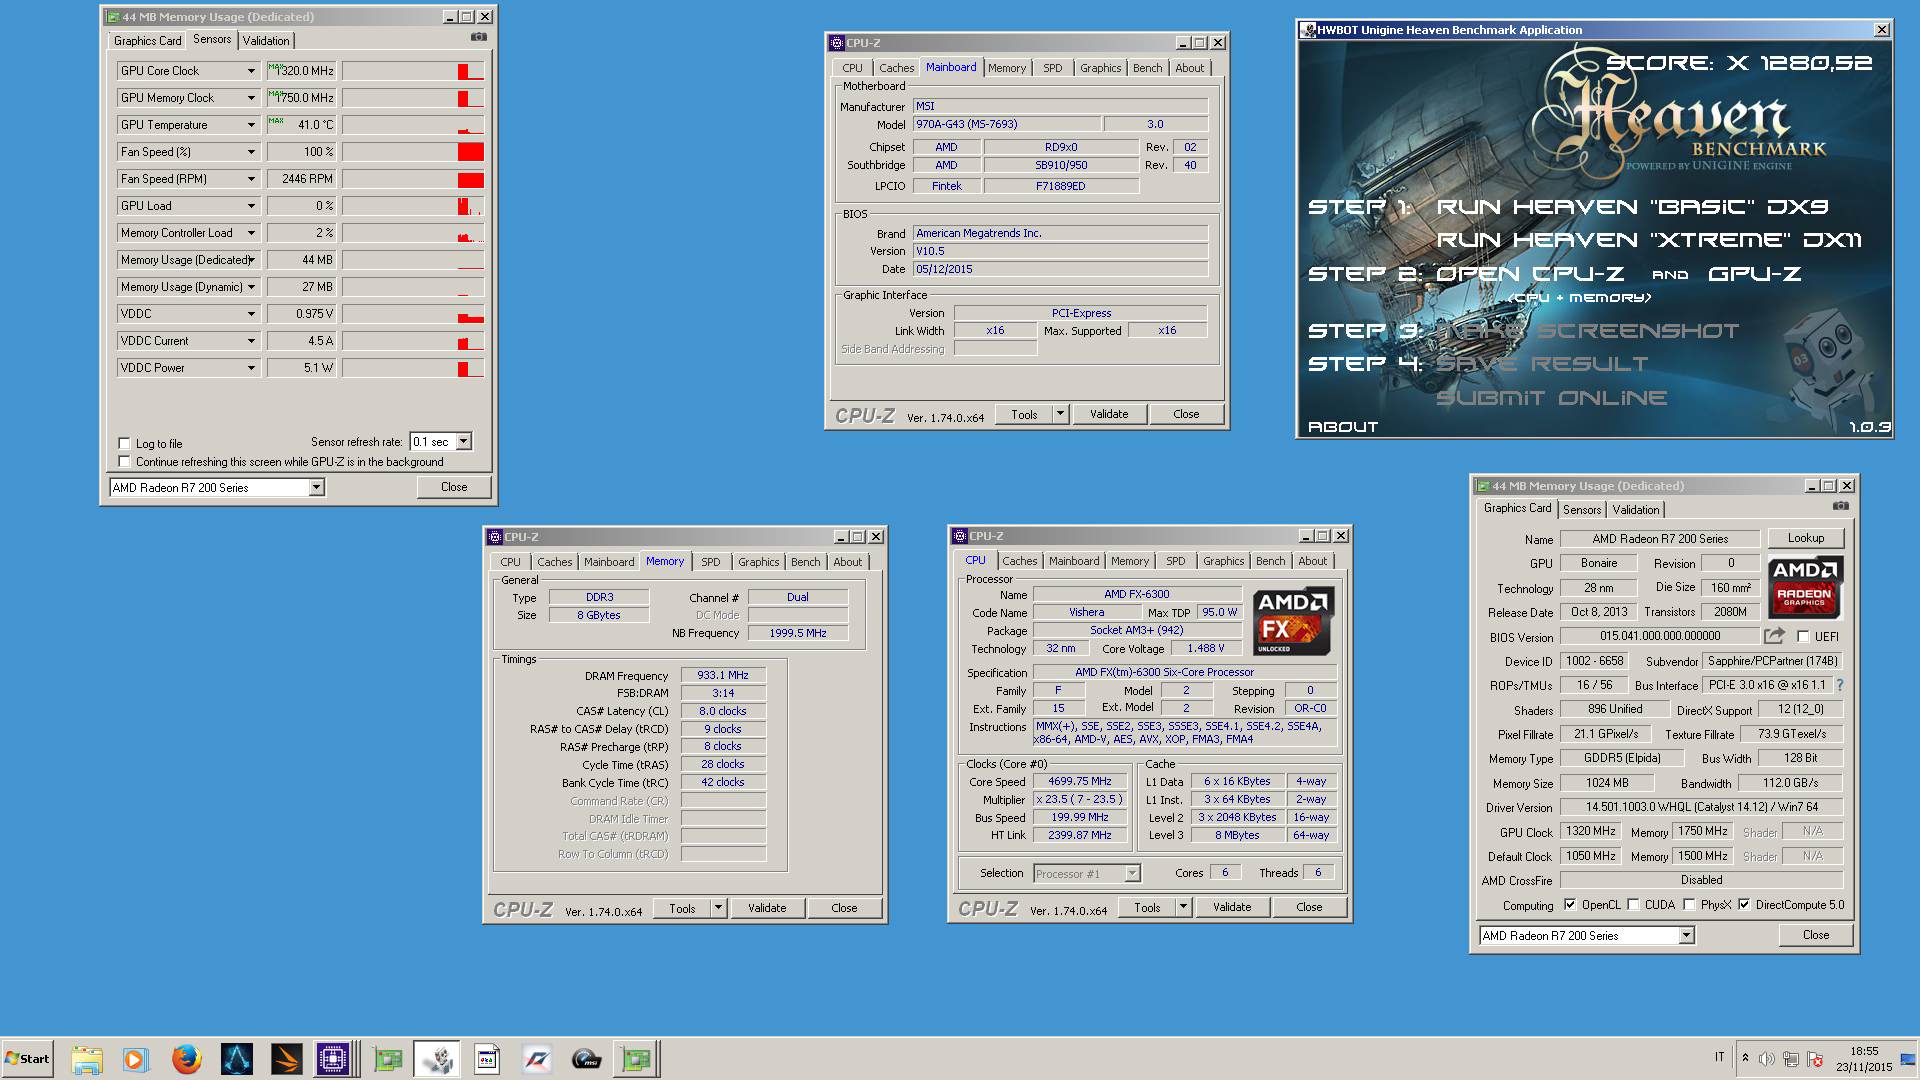This screenshot has width=1920, height=1080.
Task: Show hidden tray icons with the chevron
Action: (1745, 1058)
